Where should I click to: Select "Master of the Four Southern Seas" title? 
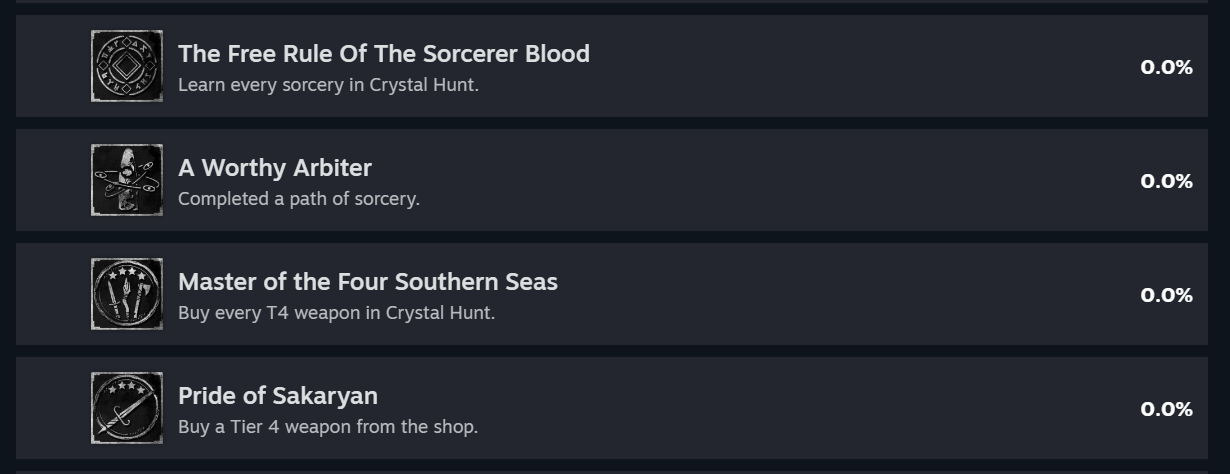coord(367,282)
